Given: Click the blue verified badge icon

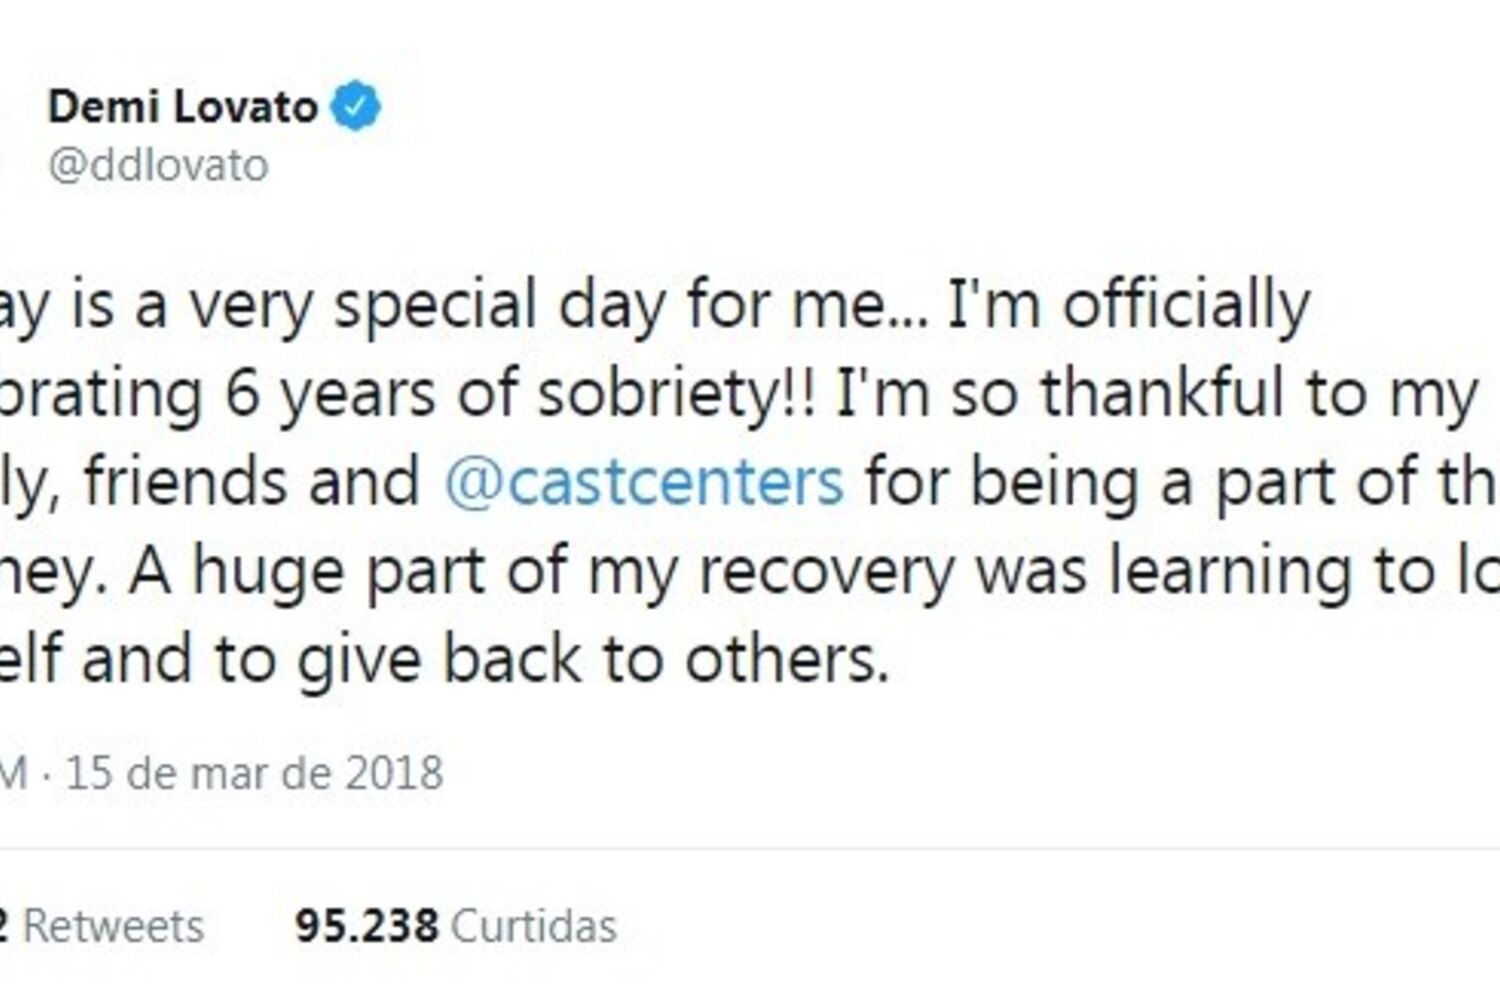Looking at the screenshot, I should [355, 107].
